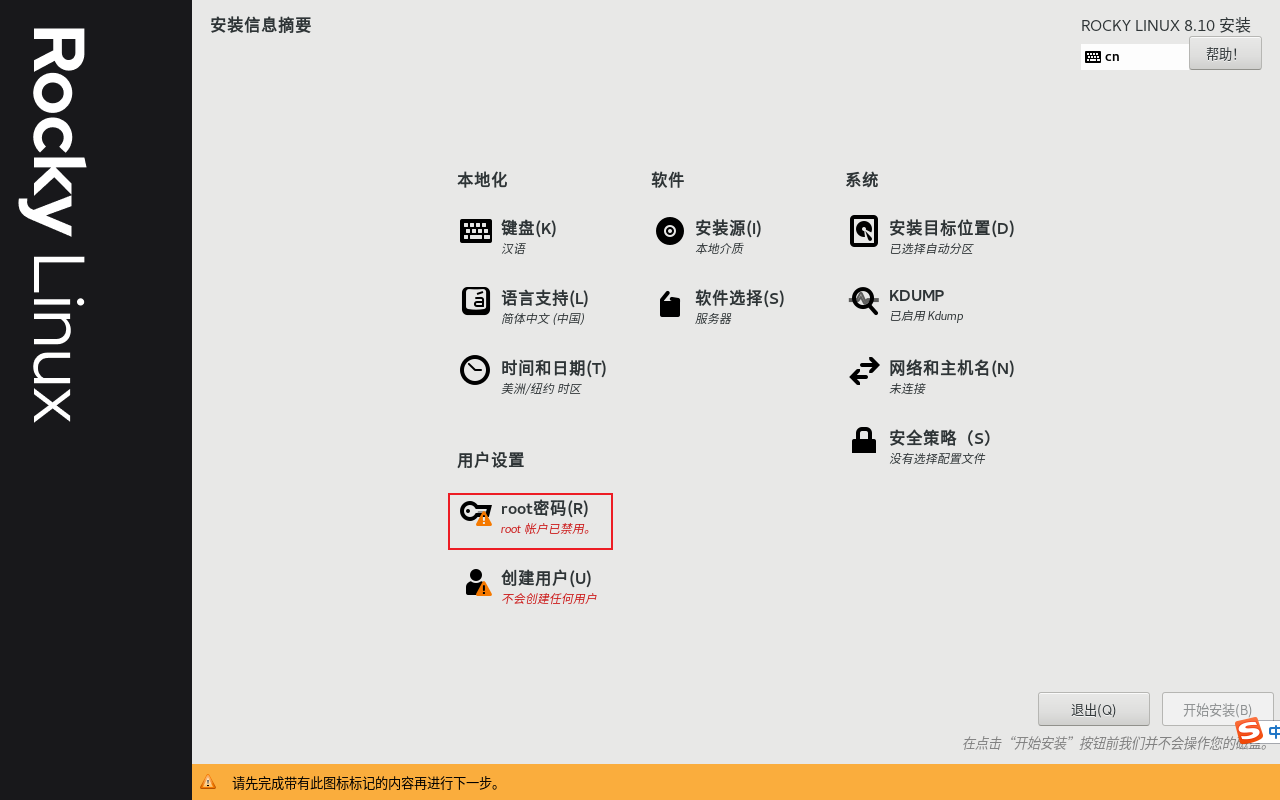Open the keyboard (键盘) settings icon

tap(476, 231)
